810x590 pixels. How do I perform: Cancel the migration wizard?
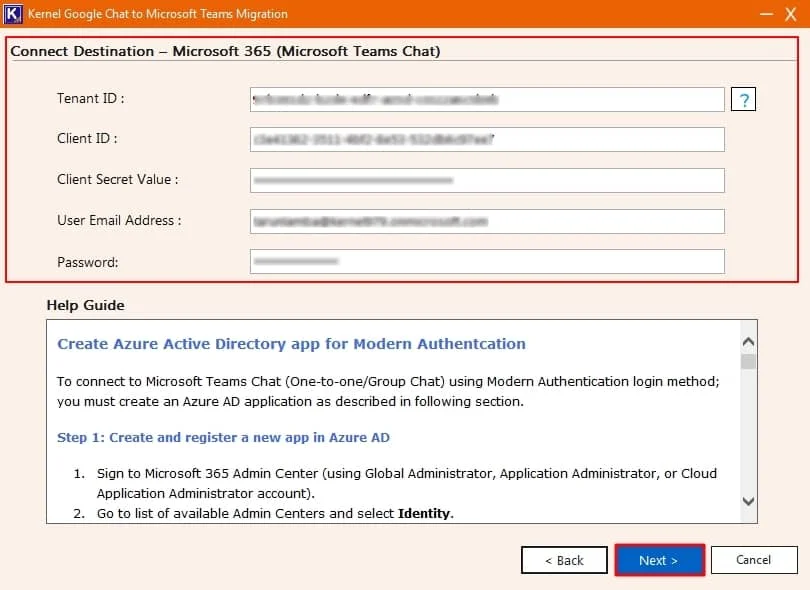754,560
